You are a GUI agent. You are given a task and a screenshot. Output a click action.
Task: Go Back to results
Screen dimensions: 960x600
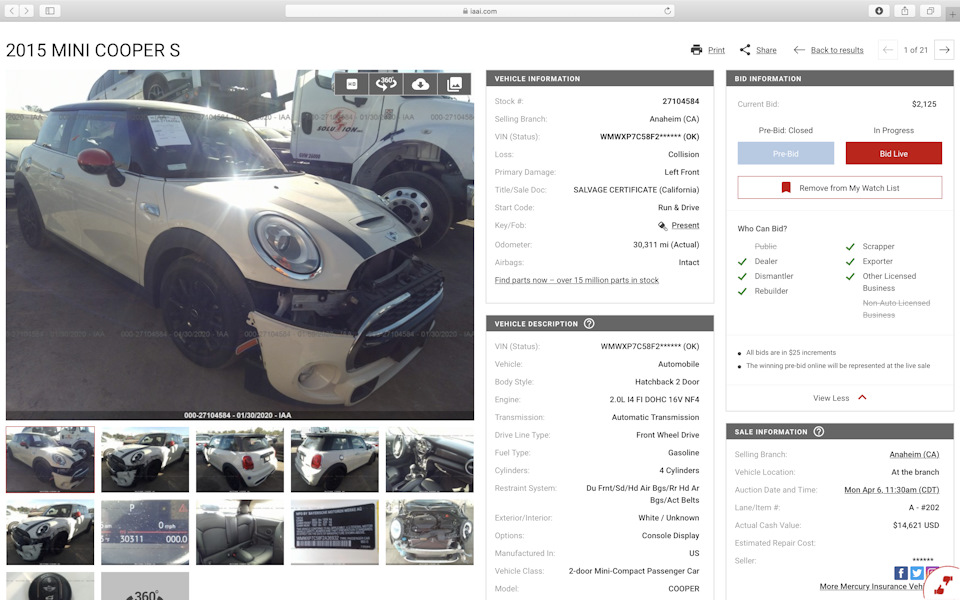[837, 50]
